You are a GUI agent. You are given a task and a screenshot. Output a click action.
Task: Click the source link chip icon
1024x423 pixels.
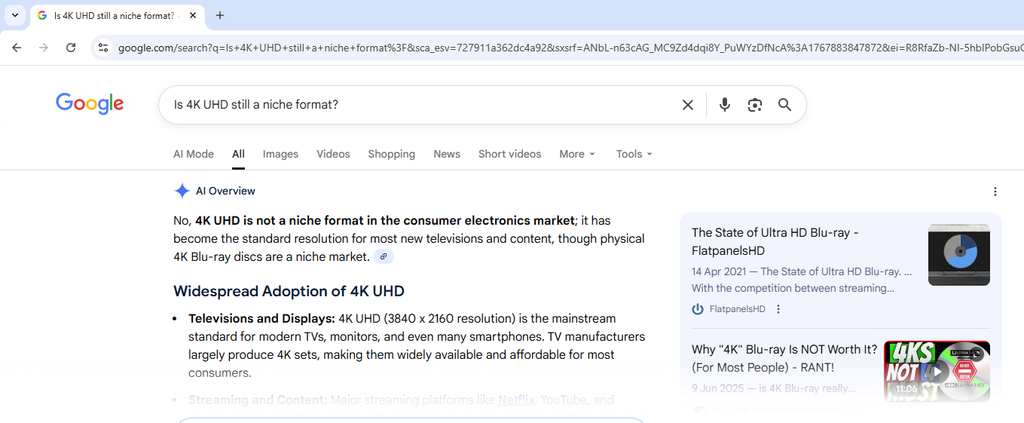pyautogui.click(x=383, y=257)
